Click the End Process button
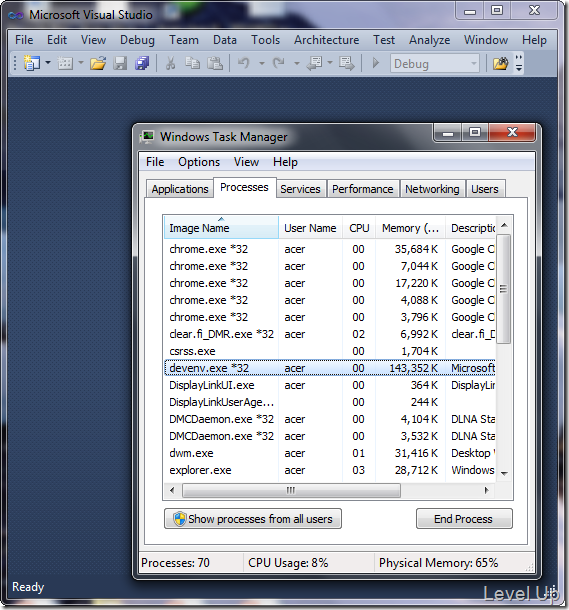 (x=464, y=519)
